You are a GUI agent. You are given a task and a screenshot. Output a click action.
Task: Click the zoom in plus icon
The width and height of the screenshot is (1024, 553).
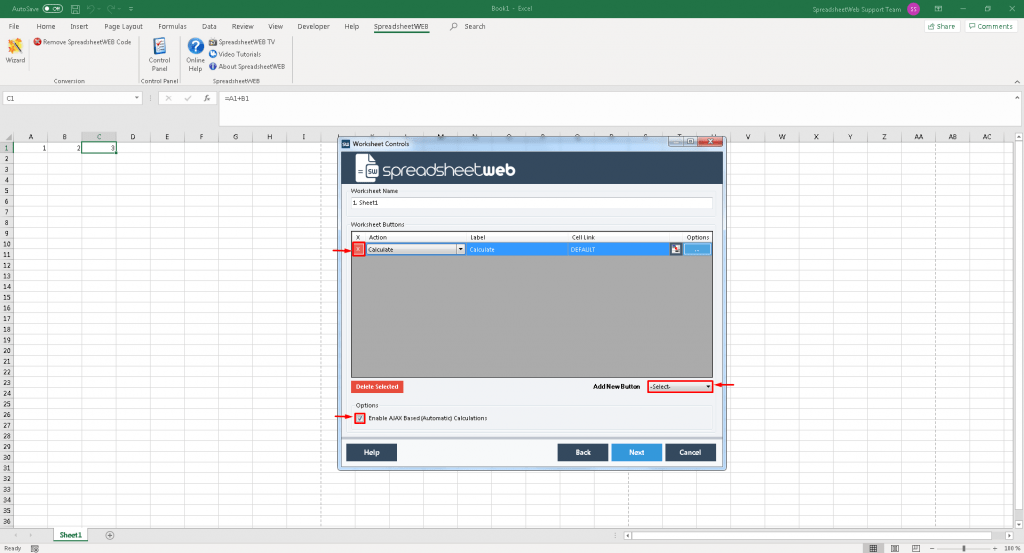pos(995,548)
